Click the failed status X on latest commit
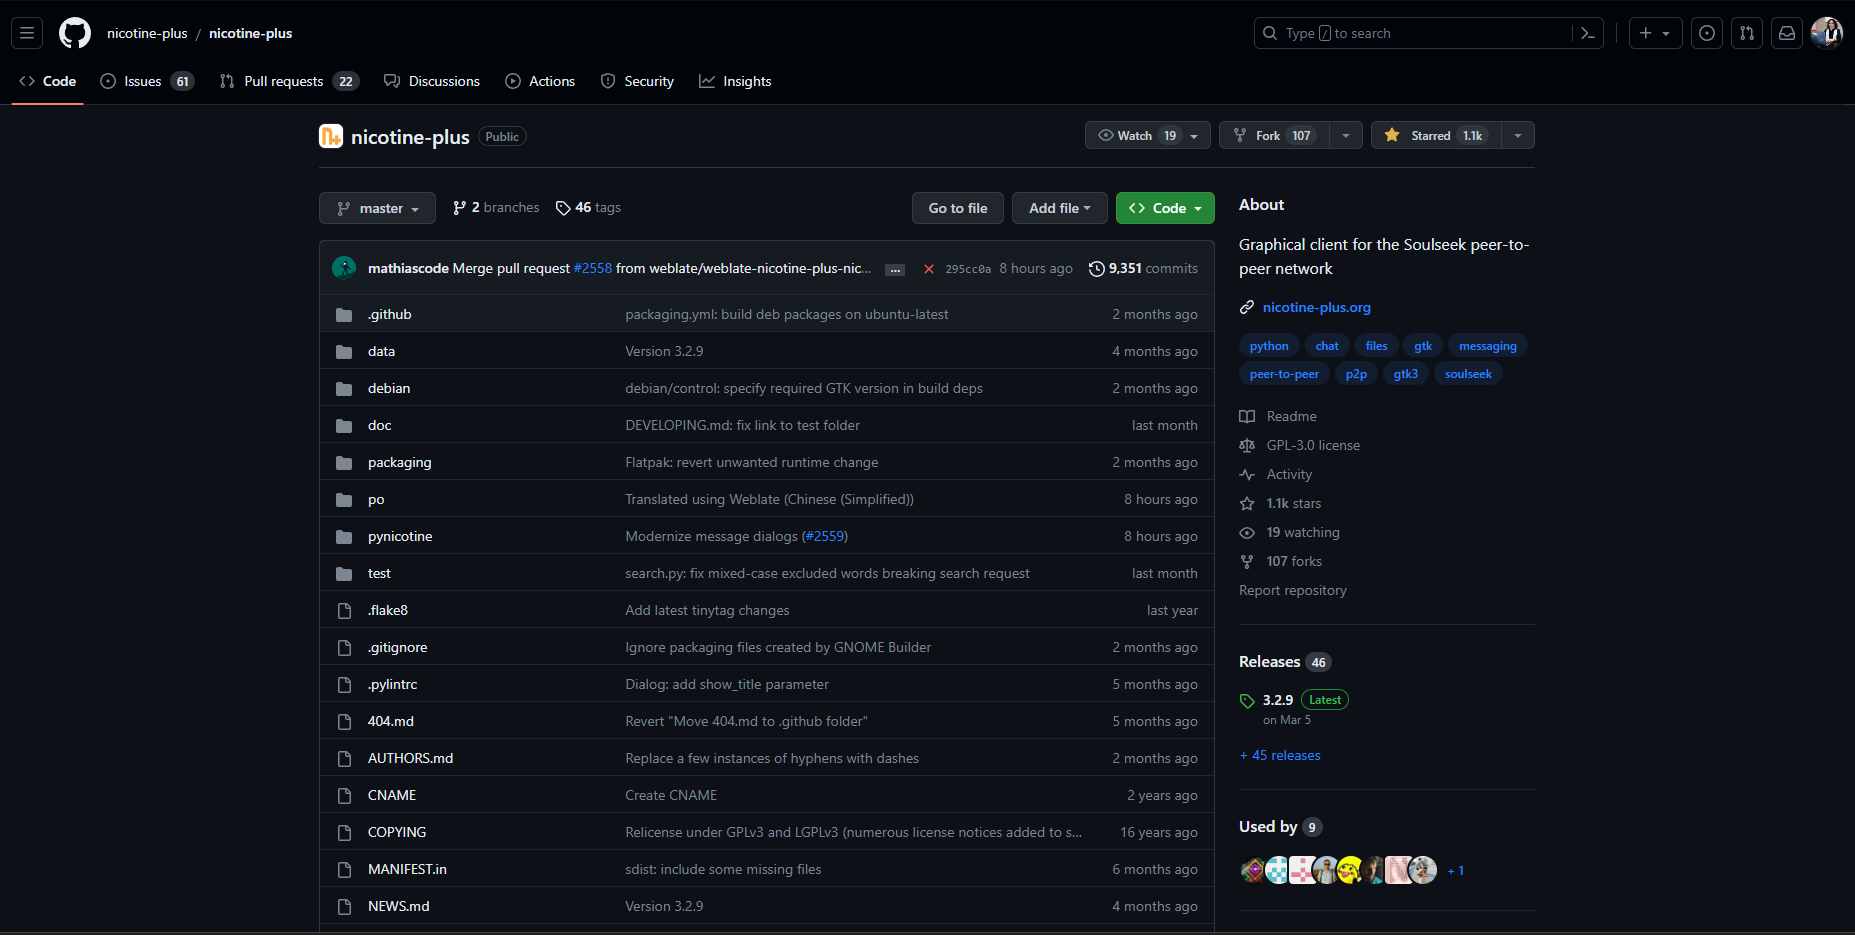The width and height of the screenshot is (1855, 935). coord(929,269)
